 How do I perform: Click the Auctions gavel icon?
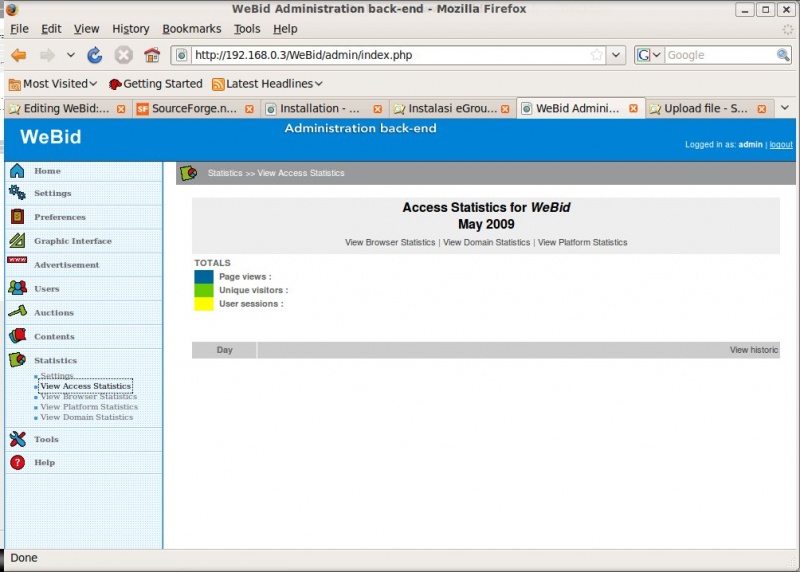(17, 312)
